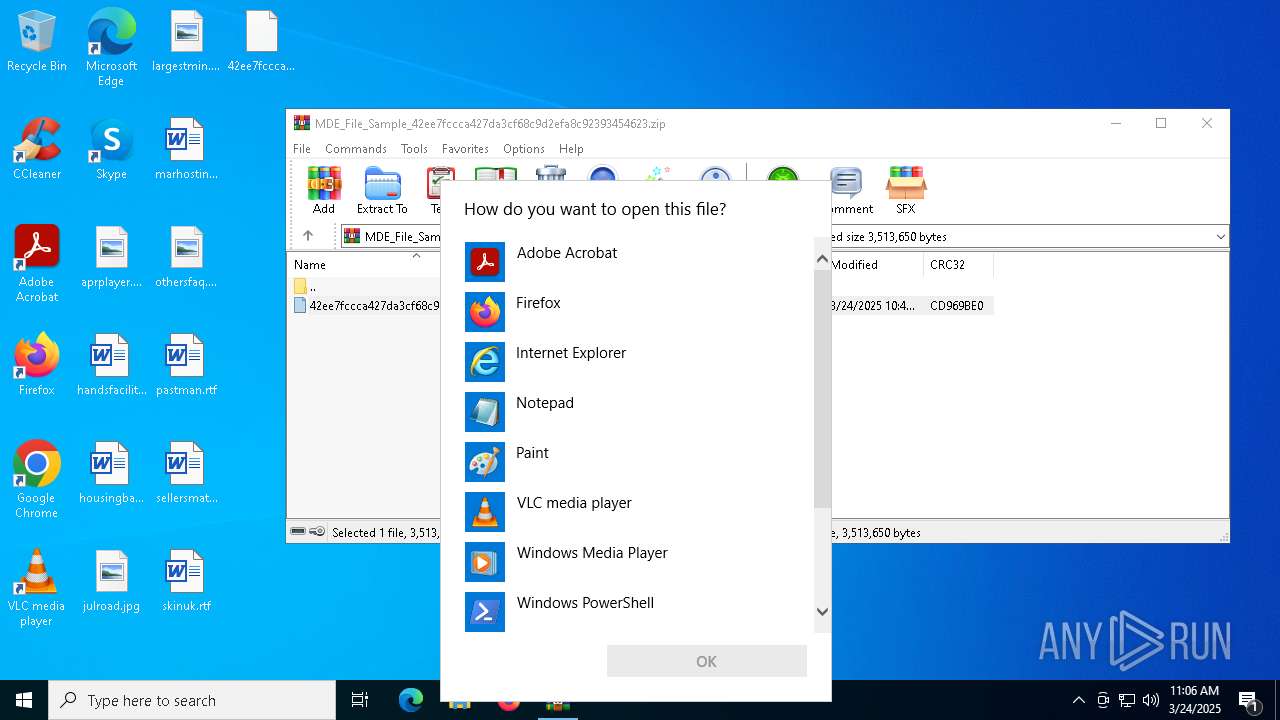Click the Comment toolbar icon in WinRAR
Screen dimensions: 1280x720
tap(848, 191)
